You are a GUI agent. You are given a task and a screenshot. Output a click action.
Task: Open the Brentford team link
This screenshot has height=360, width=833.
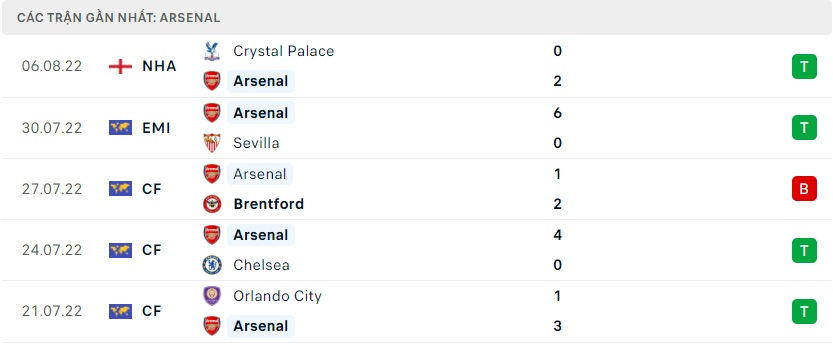point(268,204)
